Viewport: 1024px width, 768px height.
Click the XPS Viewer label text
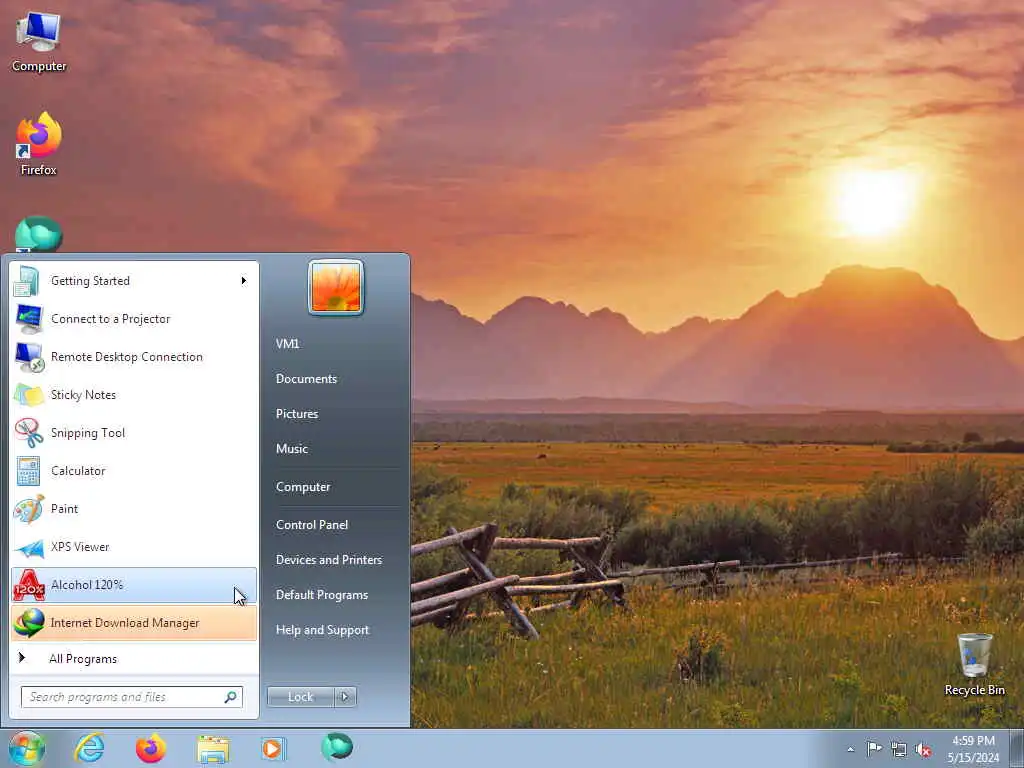click(80, 547)
